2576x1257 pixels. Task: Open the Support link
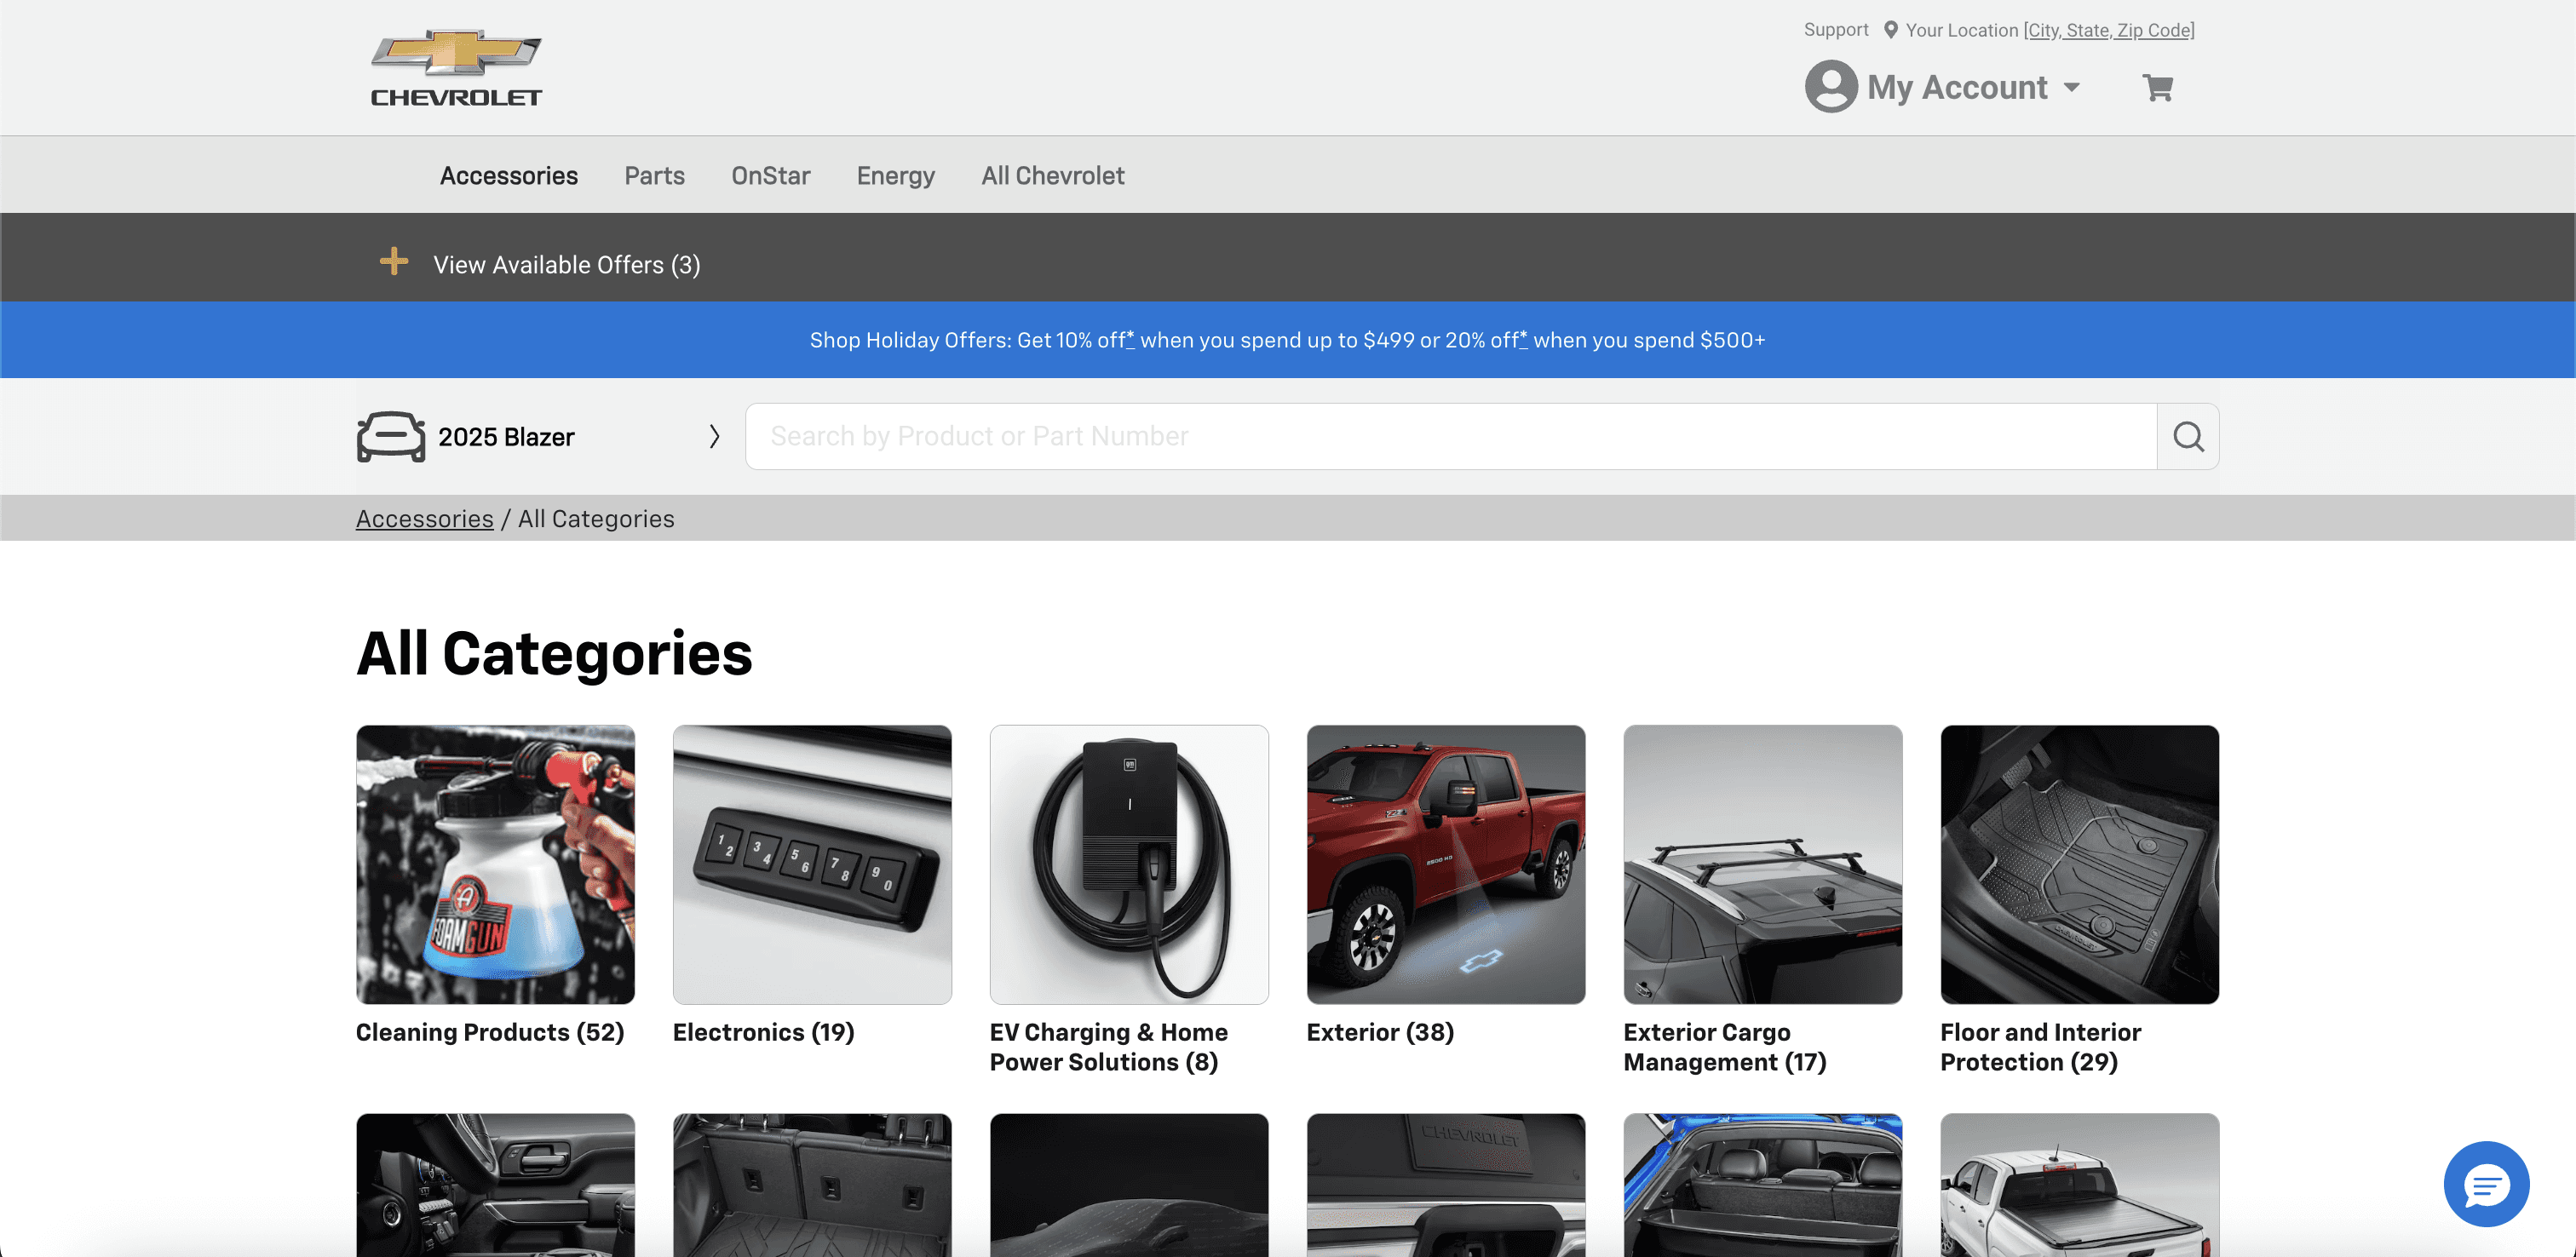point(1835,30)
